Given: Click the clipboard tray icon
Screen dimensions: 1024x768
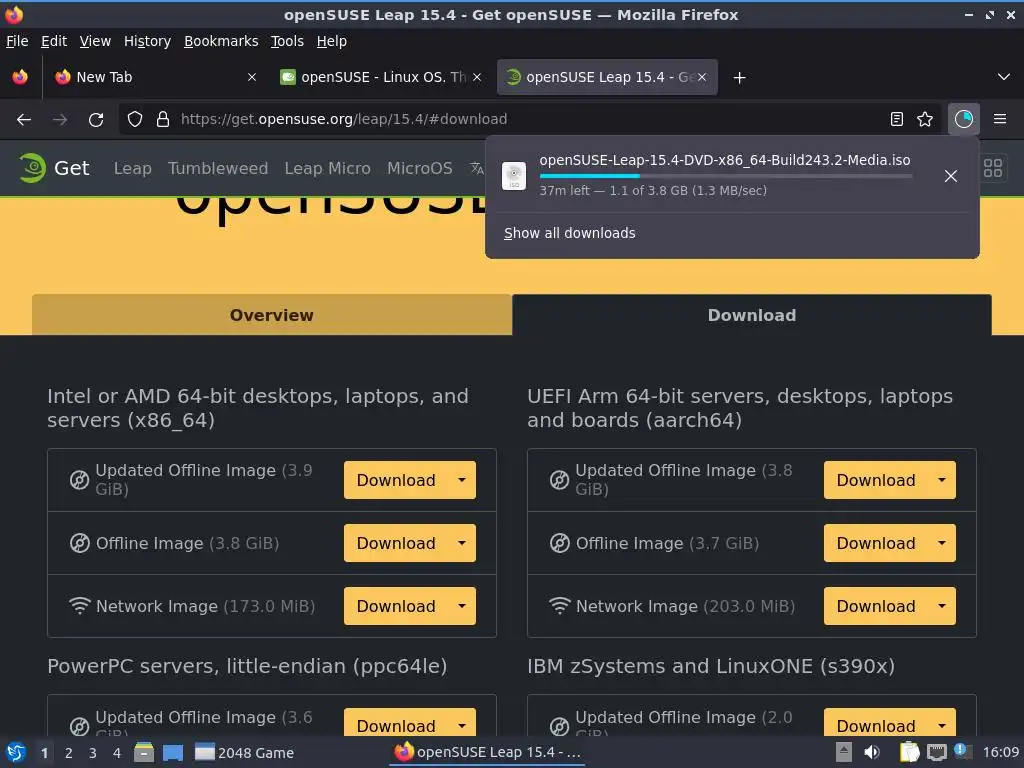Looking at the screenshot, I should pos(909,752).
